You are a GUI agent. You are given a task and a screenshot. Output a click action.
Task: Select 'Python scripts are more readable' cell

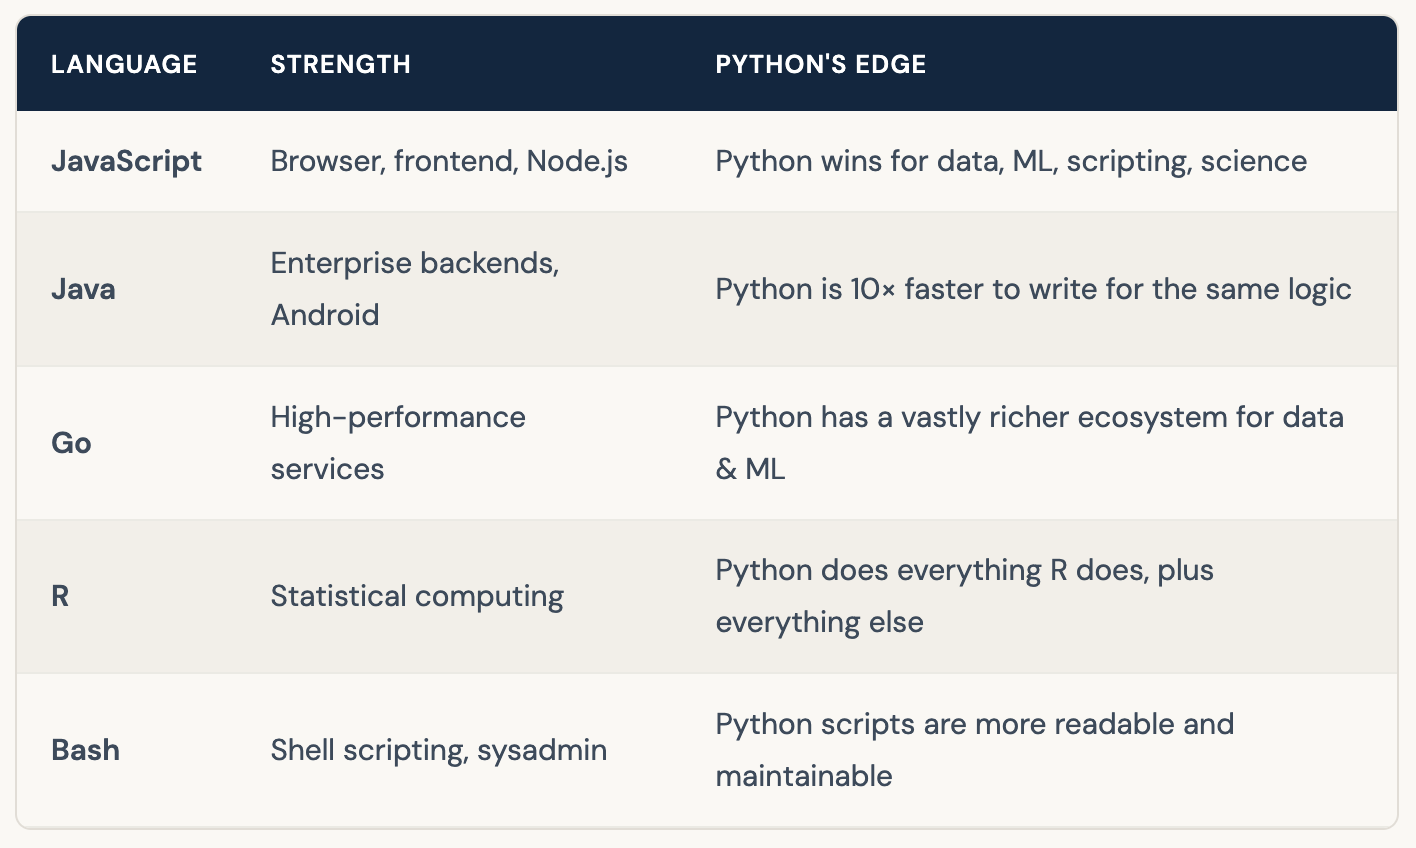pyautogui.click(x=974, y=750)
